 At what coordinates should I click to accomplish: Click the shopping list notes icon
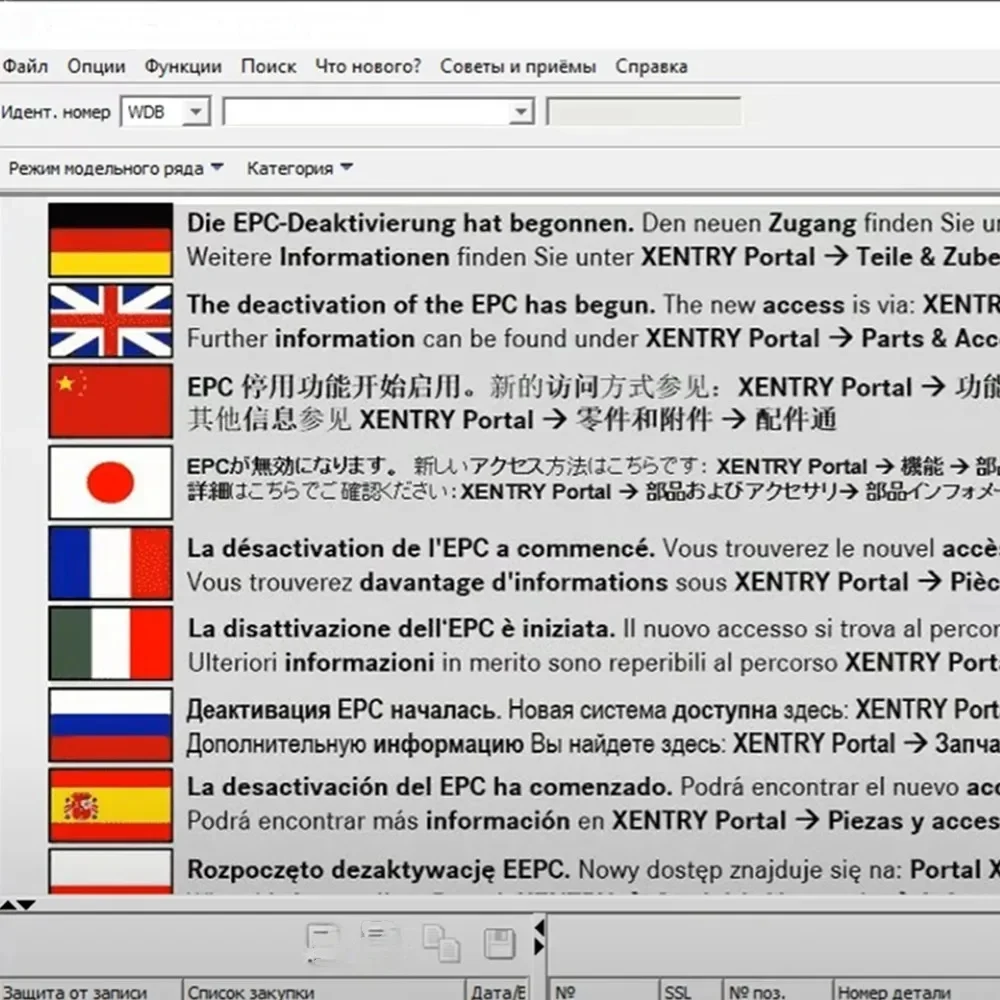(x=381, y=940)
